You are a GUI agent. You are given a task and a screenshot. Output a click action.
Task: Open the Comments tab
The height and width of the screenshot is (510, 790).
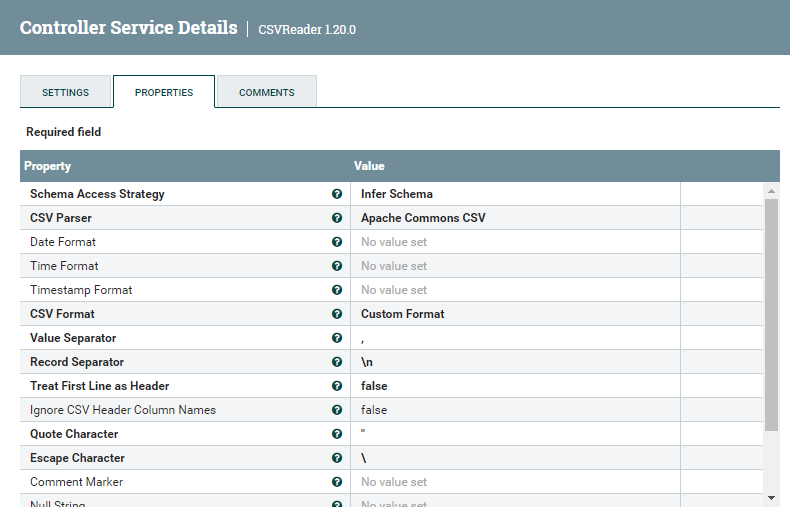point(266,92)
